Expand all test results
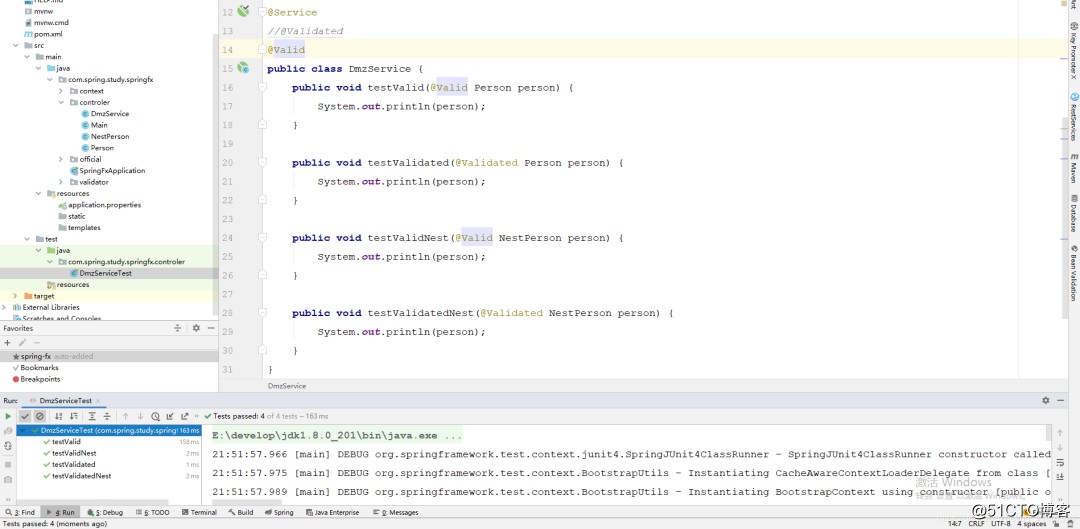The height and width of the screenshot is (529, 1080). point(92,416)
